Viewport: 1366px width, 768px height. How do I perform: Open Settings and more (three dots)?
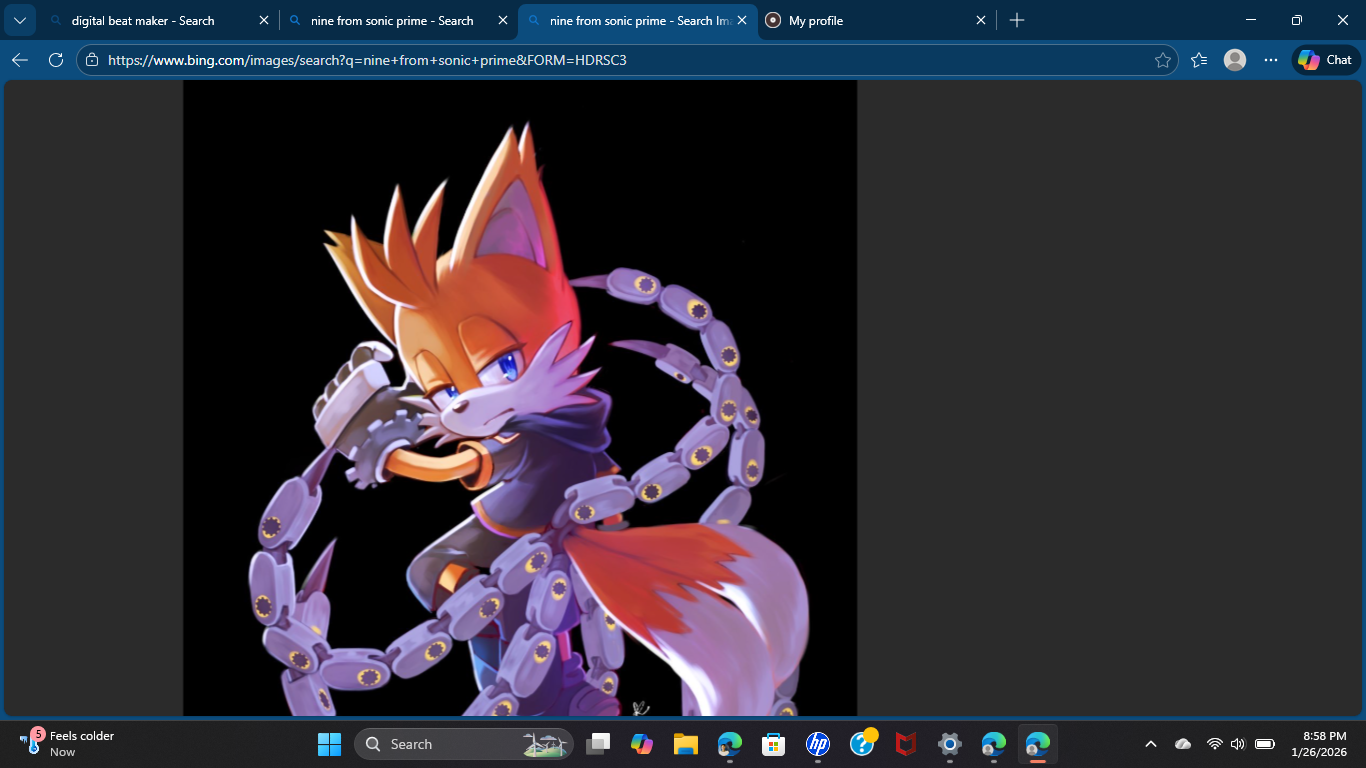tap(1271, 60)
